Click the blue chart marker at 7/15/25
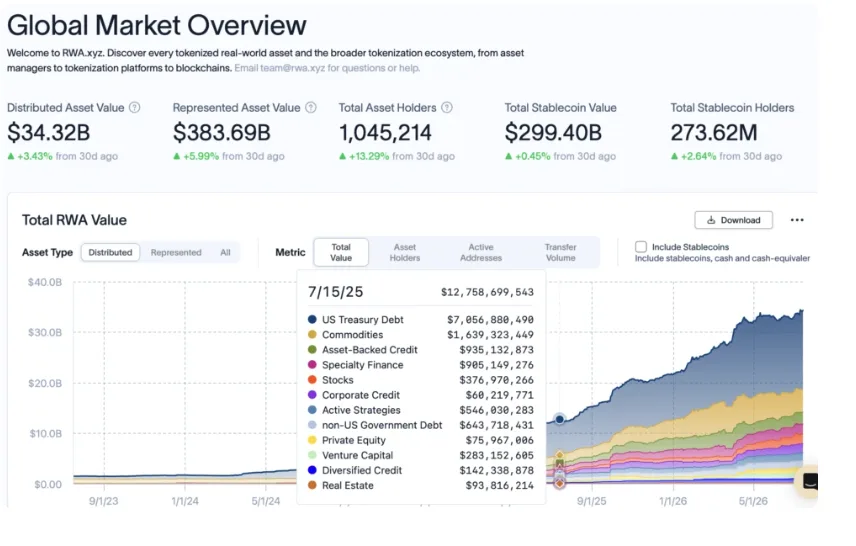The image size is (856, 546). pyautogui.click(x=560, y=419)
